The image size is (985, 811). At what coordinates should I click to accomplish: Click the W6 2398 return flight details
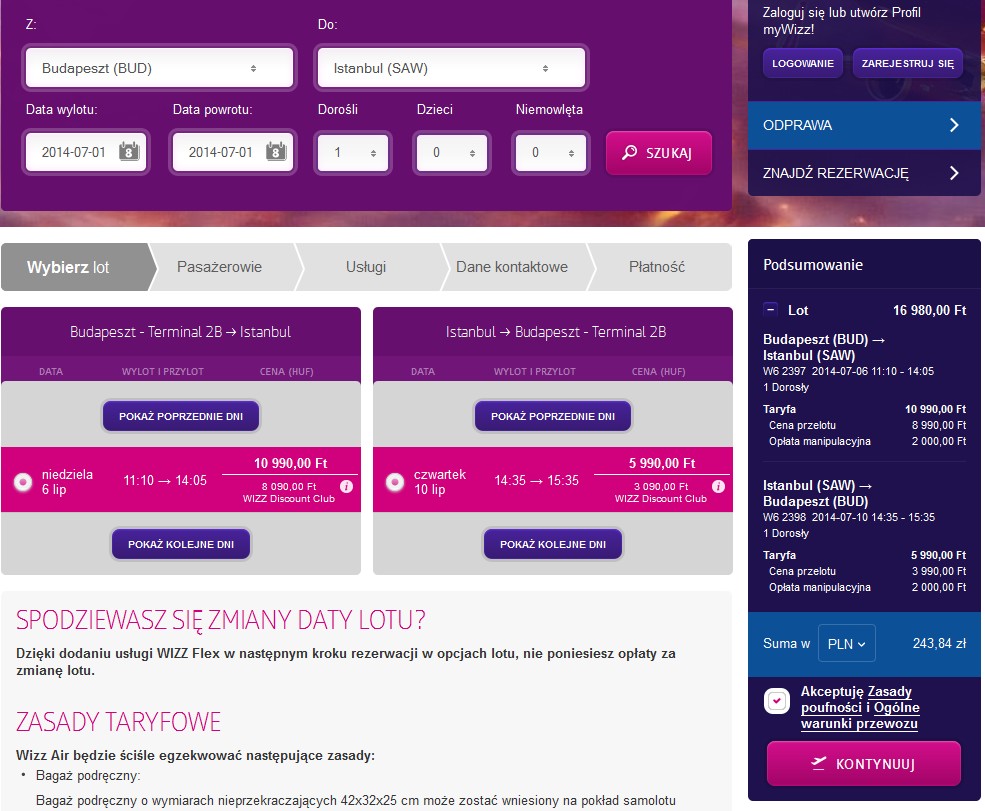click(849, 517)
